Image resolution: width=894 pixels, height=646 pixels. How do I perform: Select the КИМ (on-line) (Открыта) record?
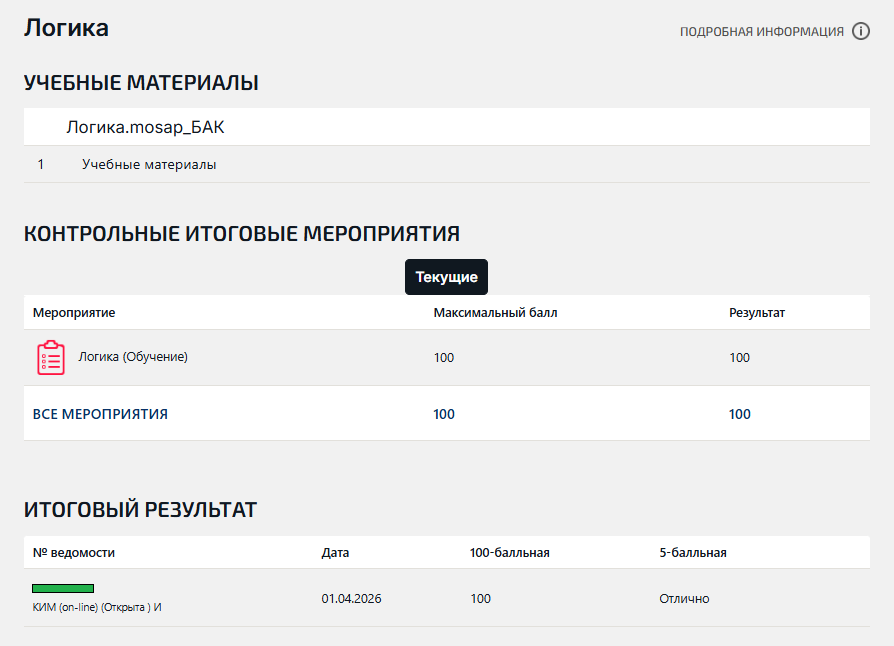96,607
